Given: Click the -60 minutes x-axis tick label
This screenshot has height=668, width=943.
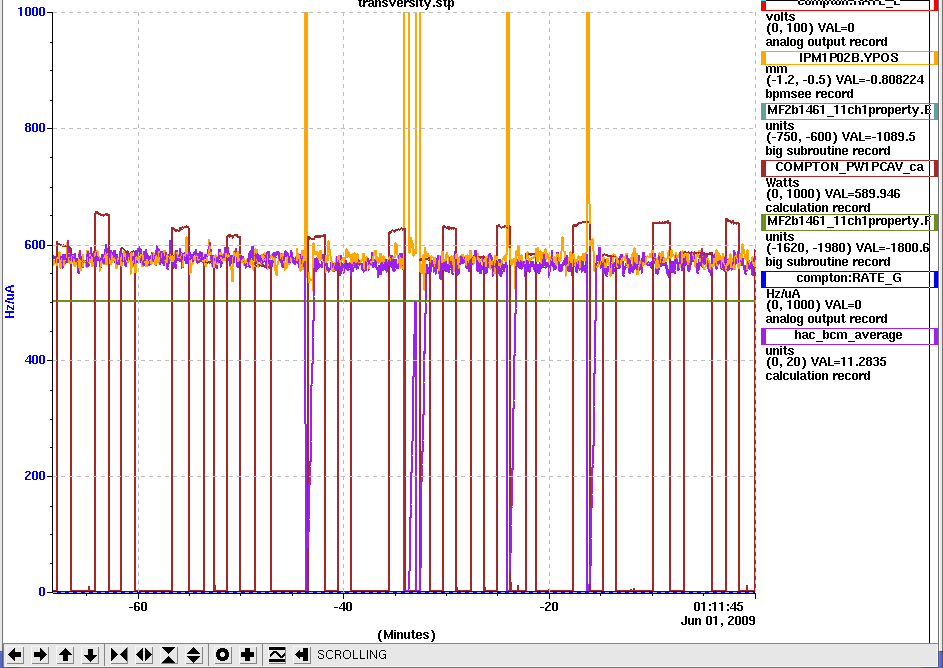Looking at the screenshot, I should (138, 607).
